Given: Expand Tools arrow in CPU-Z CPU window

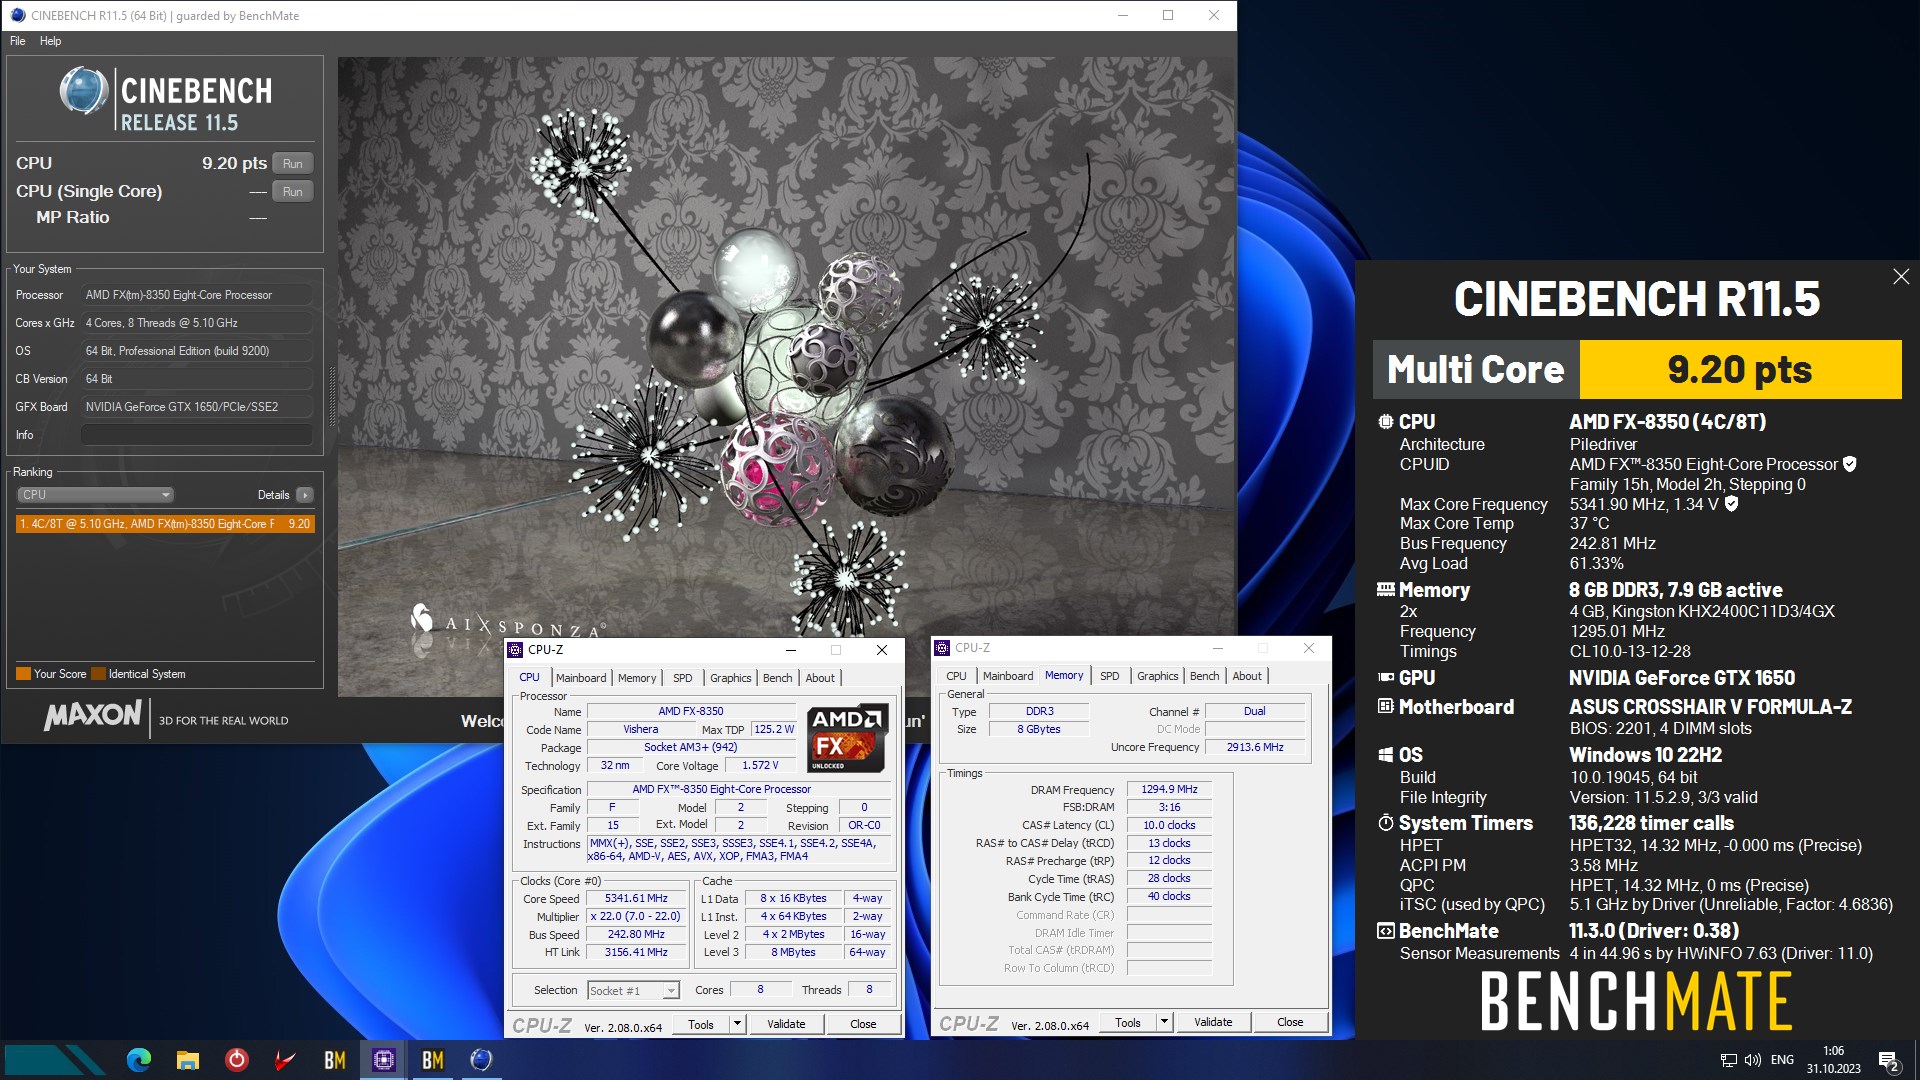Looking at the screenshot, I should [x=737, y=1024].
